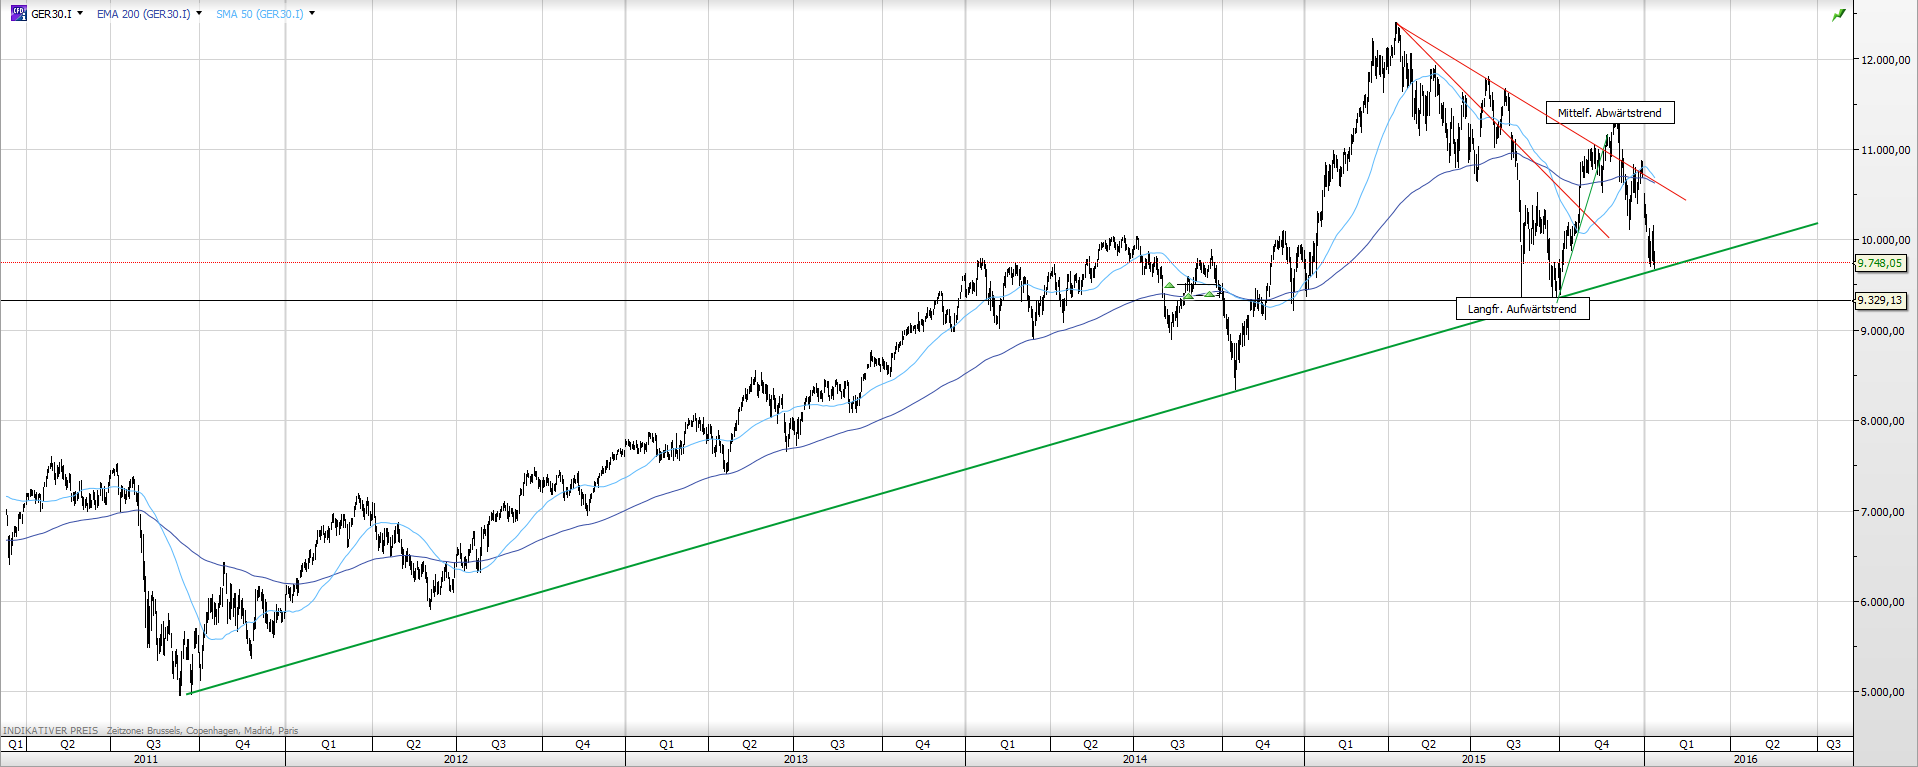Screen dimensions: 1918x767
Task: Expand the SMA 50 indicator dropdown arrow
Action: click(312, 14)
